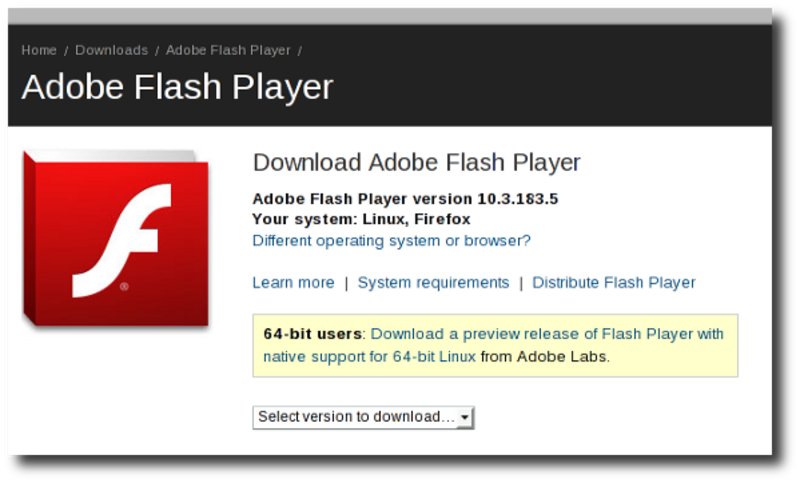Select the Adobe Flash Player breadcrumb
800x483 pixels.
228,50
